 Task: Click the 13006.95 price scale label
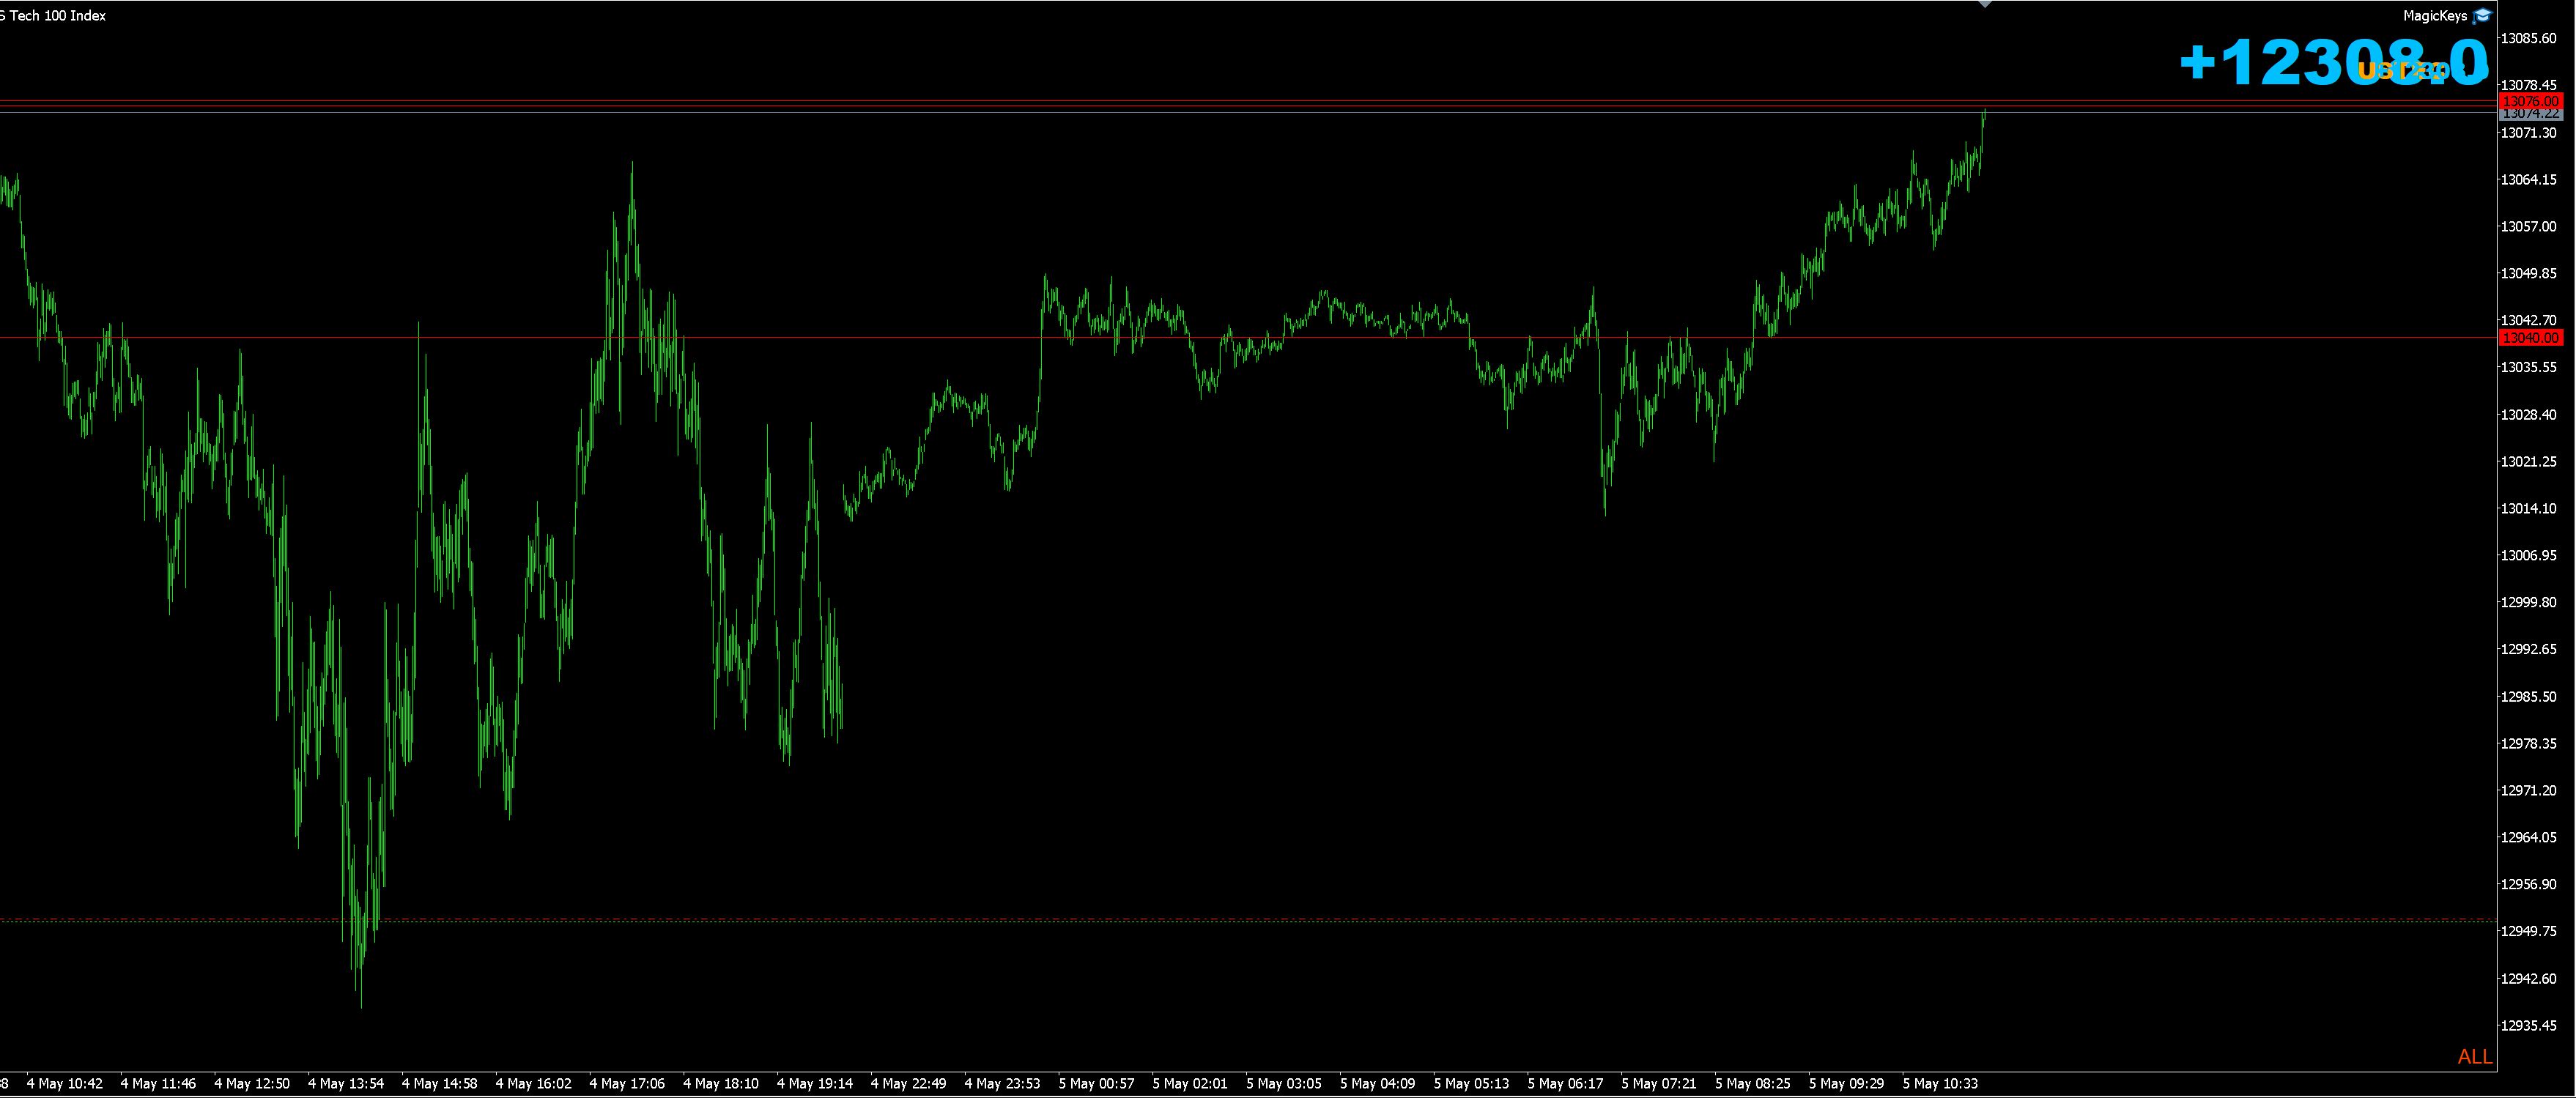(2528, 556)
